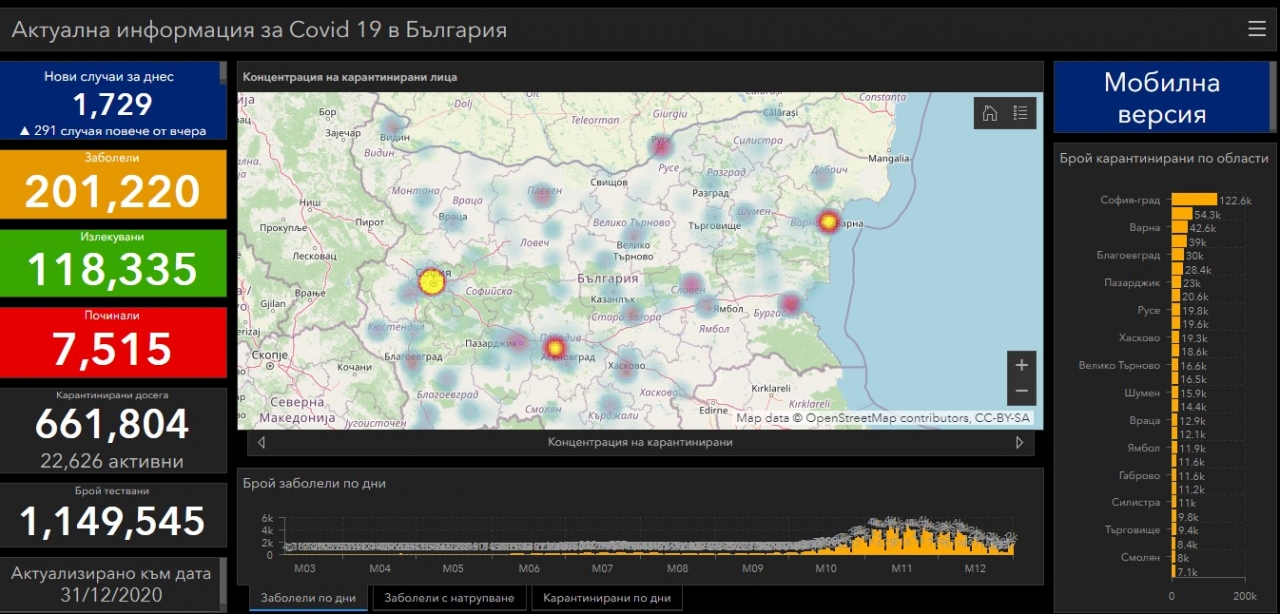Switch to Заболели с натрупване tab
1280x614 pixels.
(449, 598)
